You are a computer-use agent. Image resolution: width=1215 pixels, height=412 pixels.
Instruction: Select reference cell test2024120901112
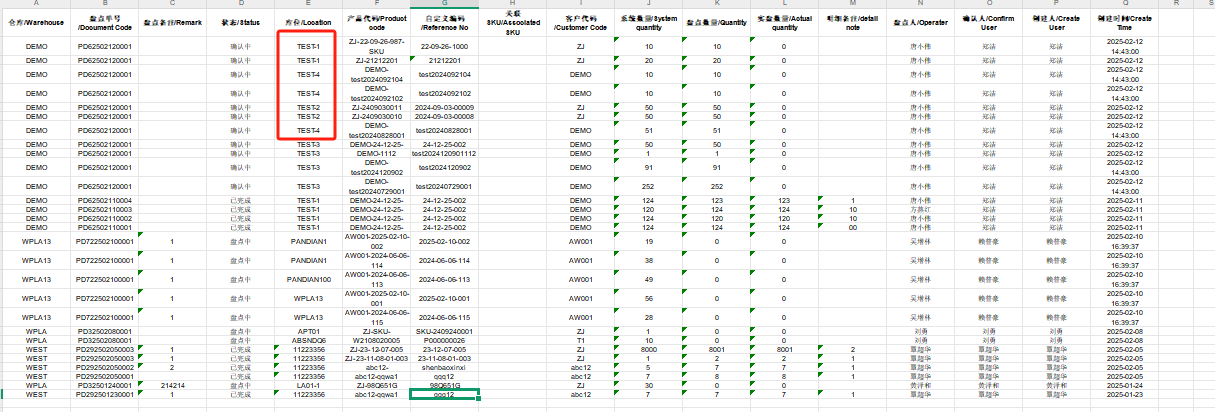[x=445, y=153]
